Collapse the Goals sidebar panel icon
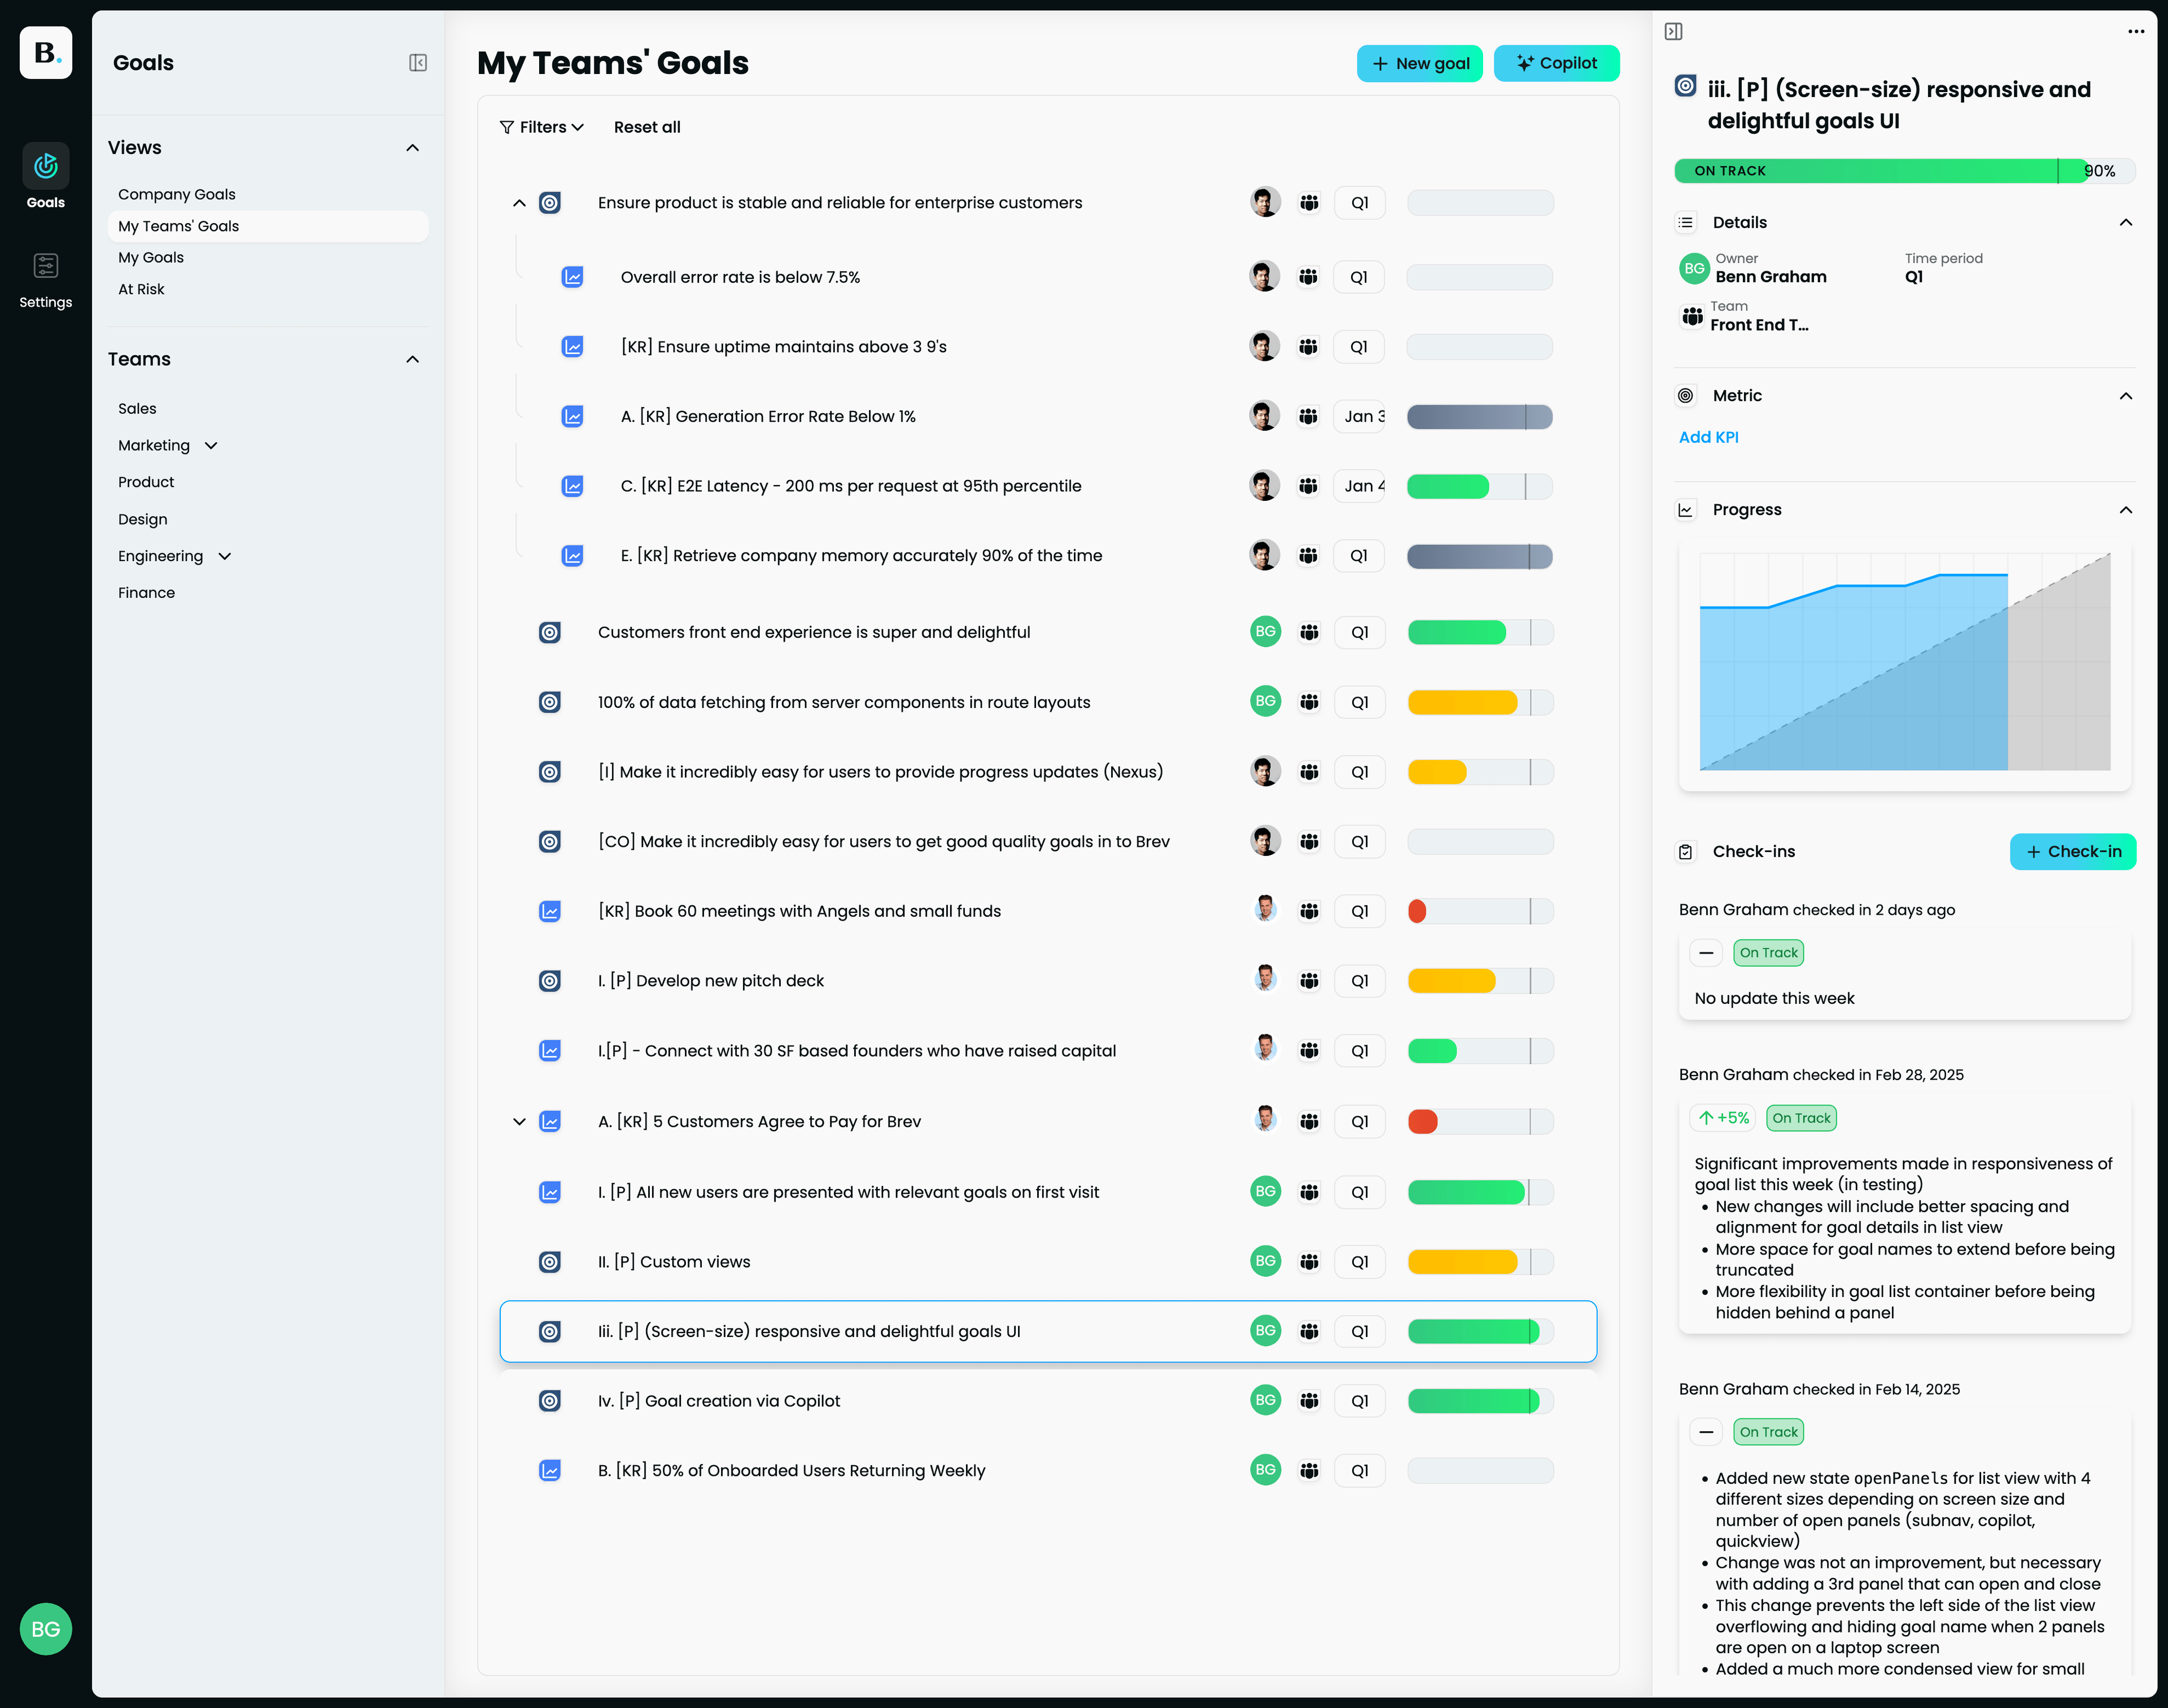The height and width of the screenshot is (1708, 2168). point(418,63)
